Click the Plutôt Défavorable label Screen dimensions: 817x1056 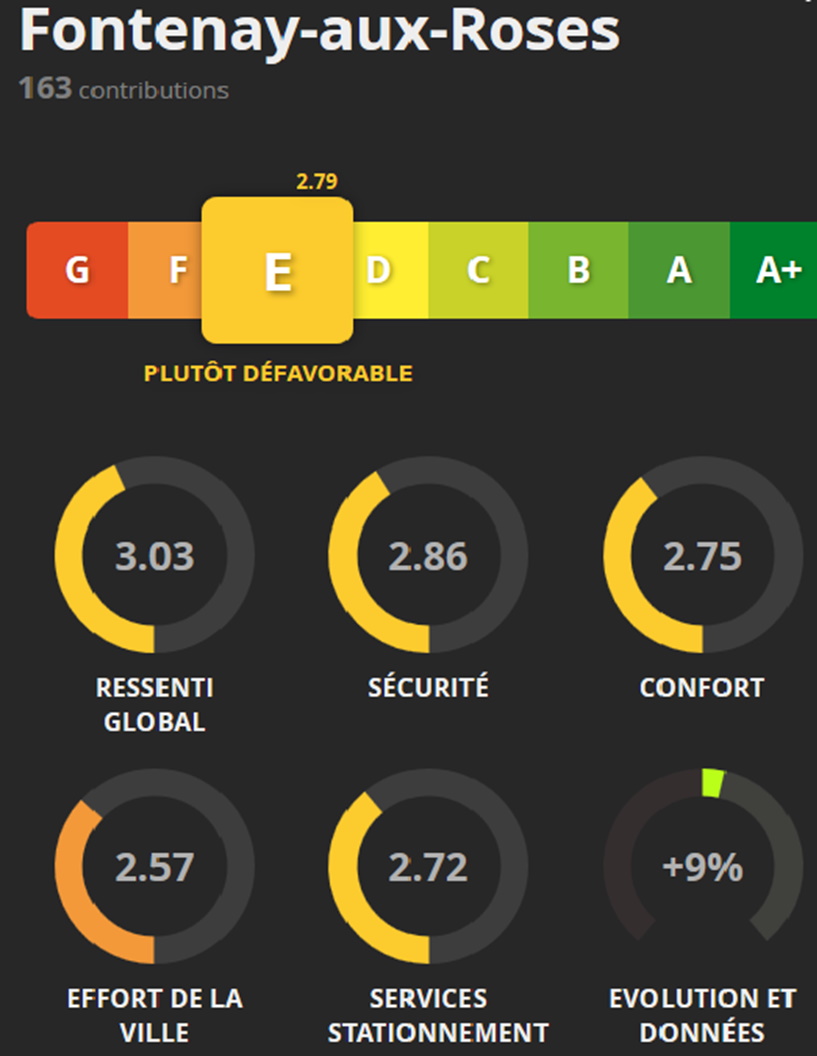tap(278, 373)
